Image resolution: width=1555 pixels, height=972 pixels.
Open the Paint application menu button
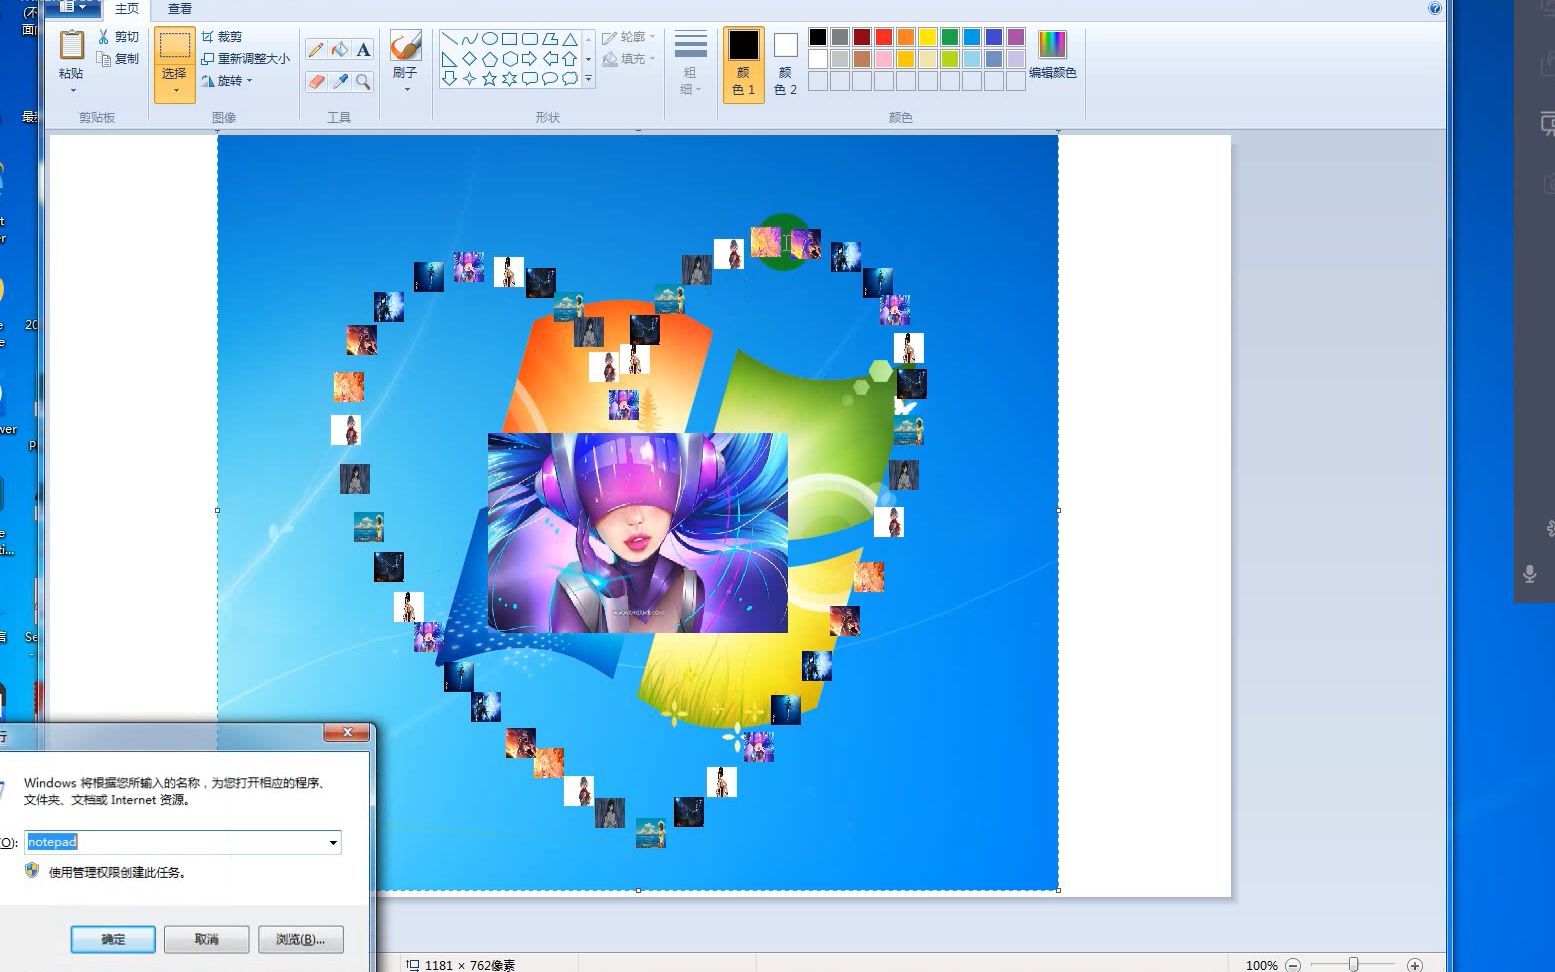(x=73, y=8)
